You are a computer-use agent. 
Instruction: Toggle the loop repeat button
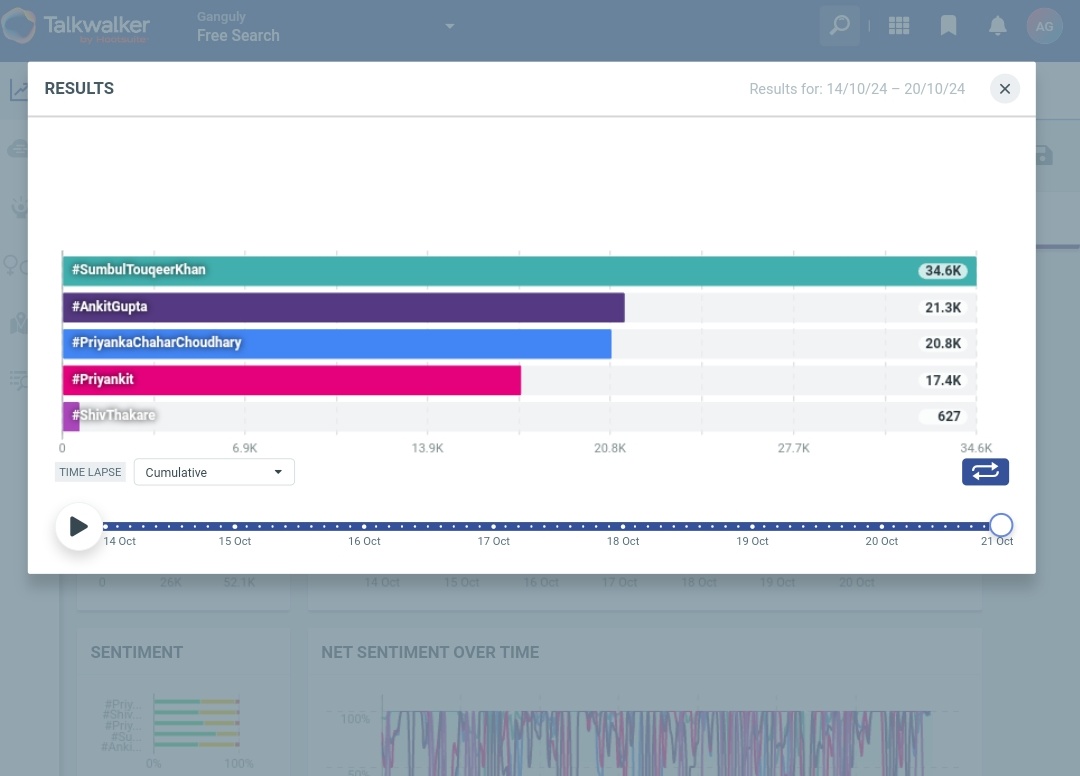985,472
